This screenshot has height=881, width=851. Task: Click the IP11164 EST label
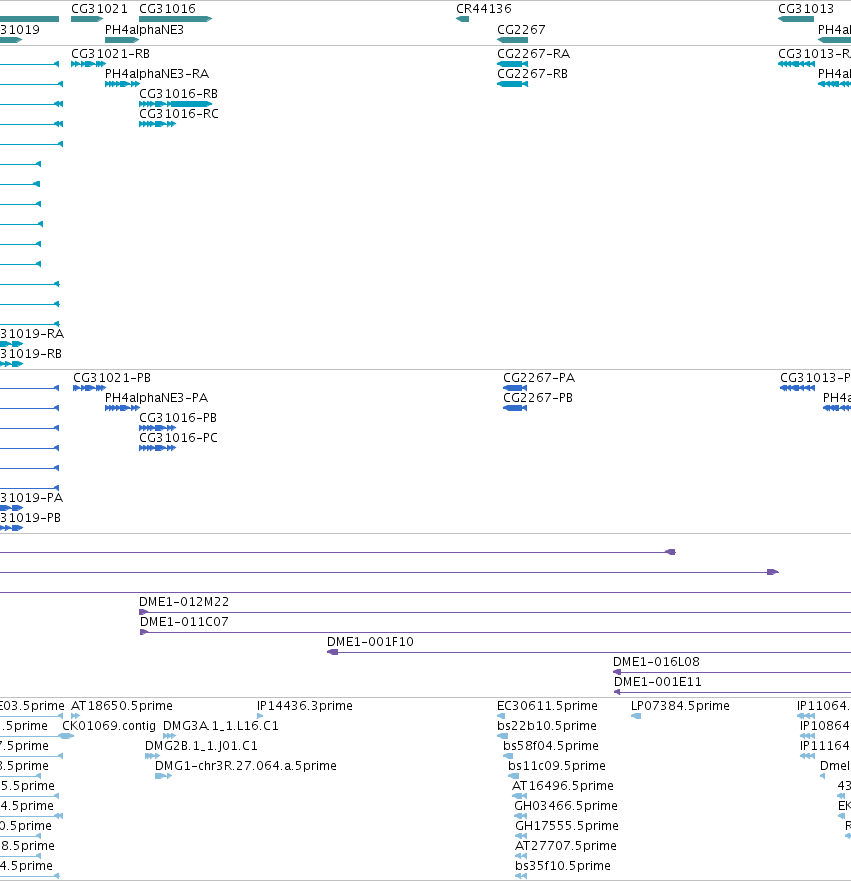pos(825,746)
